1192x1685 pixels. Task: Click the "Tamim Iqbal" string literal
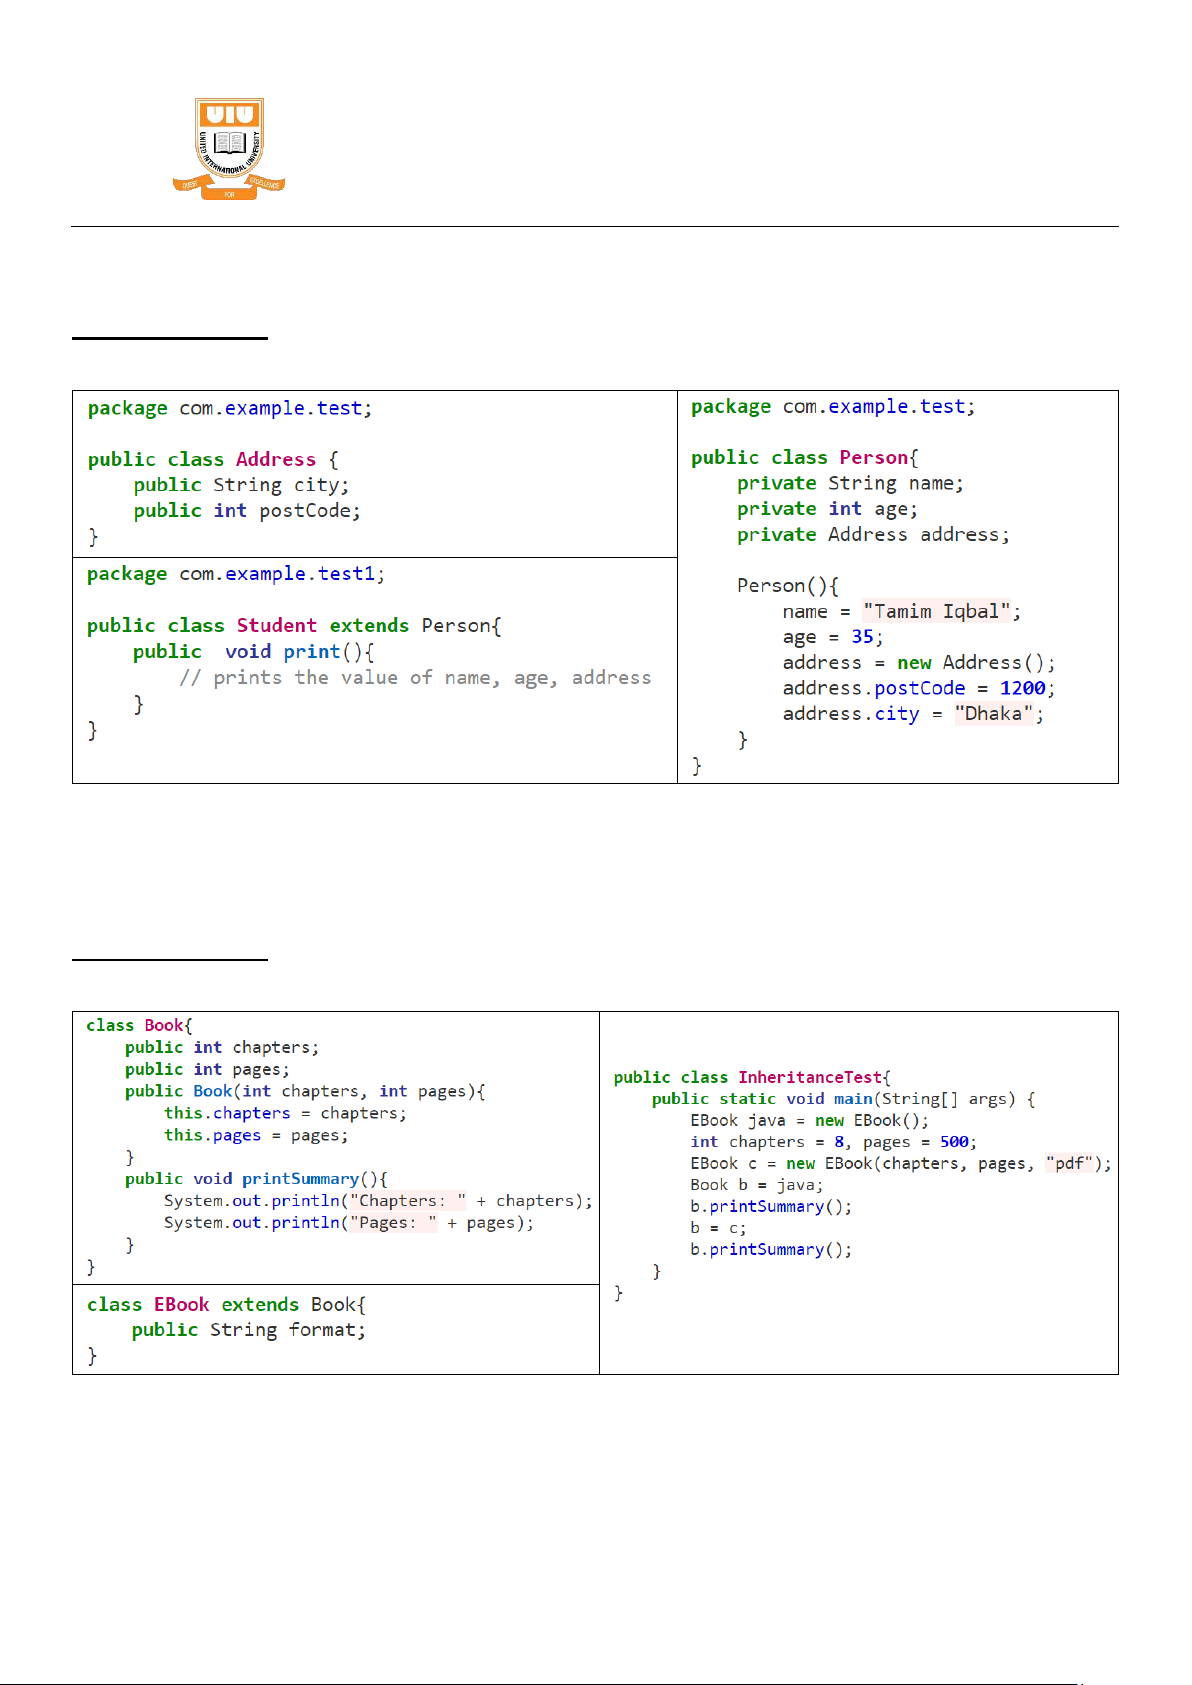(936, 612)
